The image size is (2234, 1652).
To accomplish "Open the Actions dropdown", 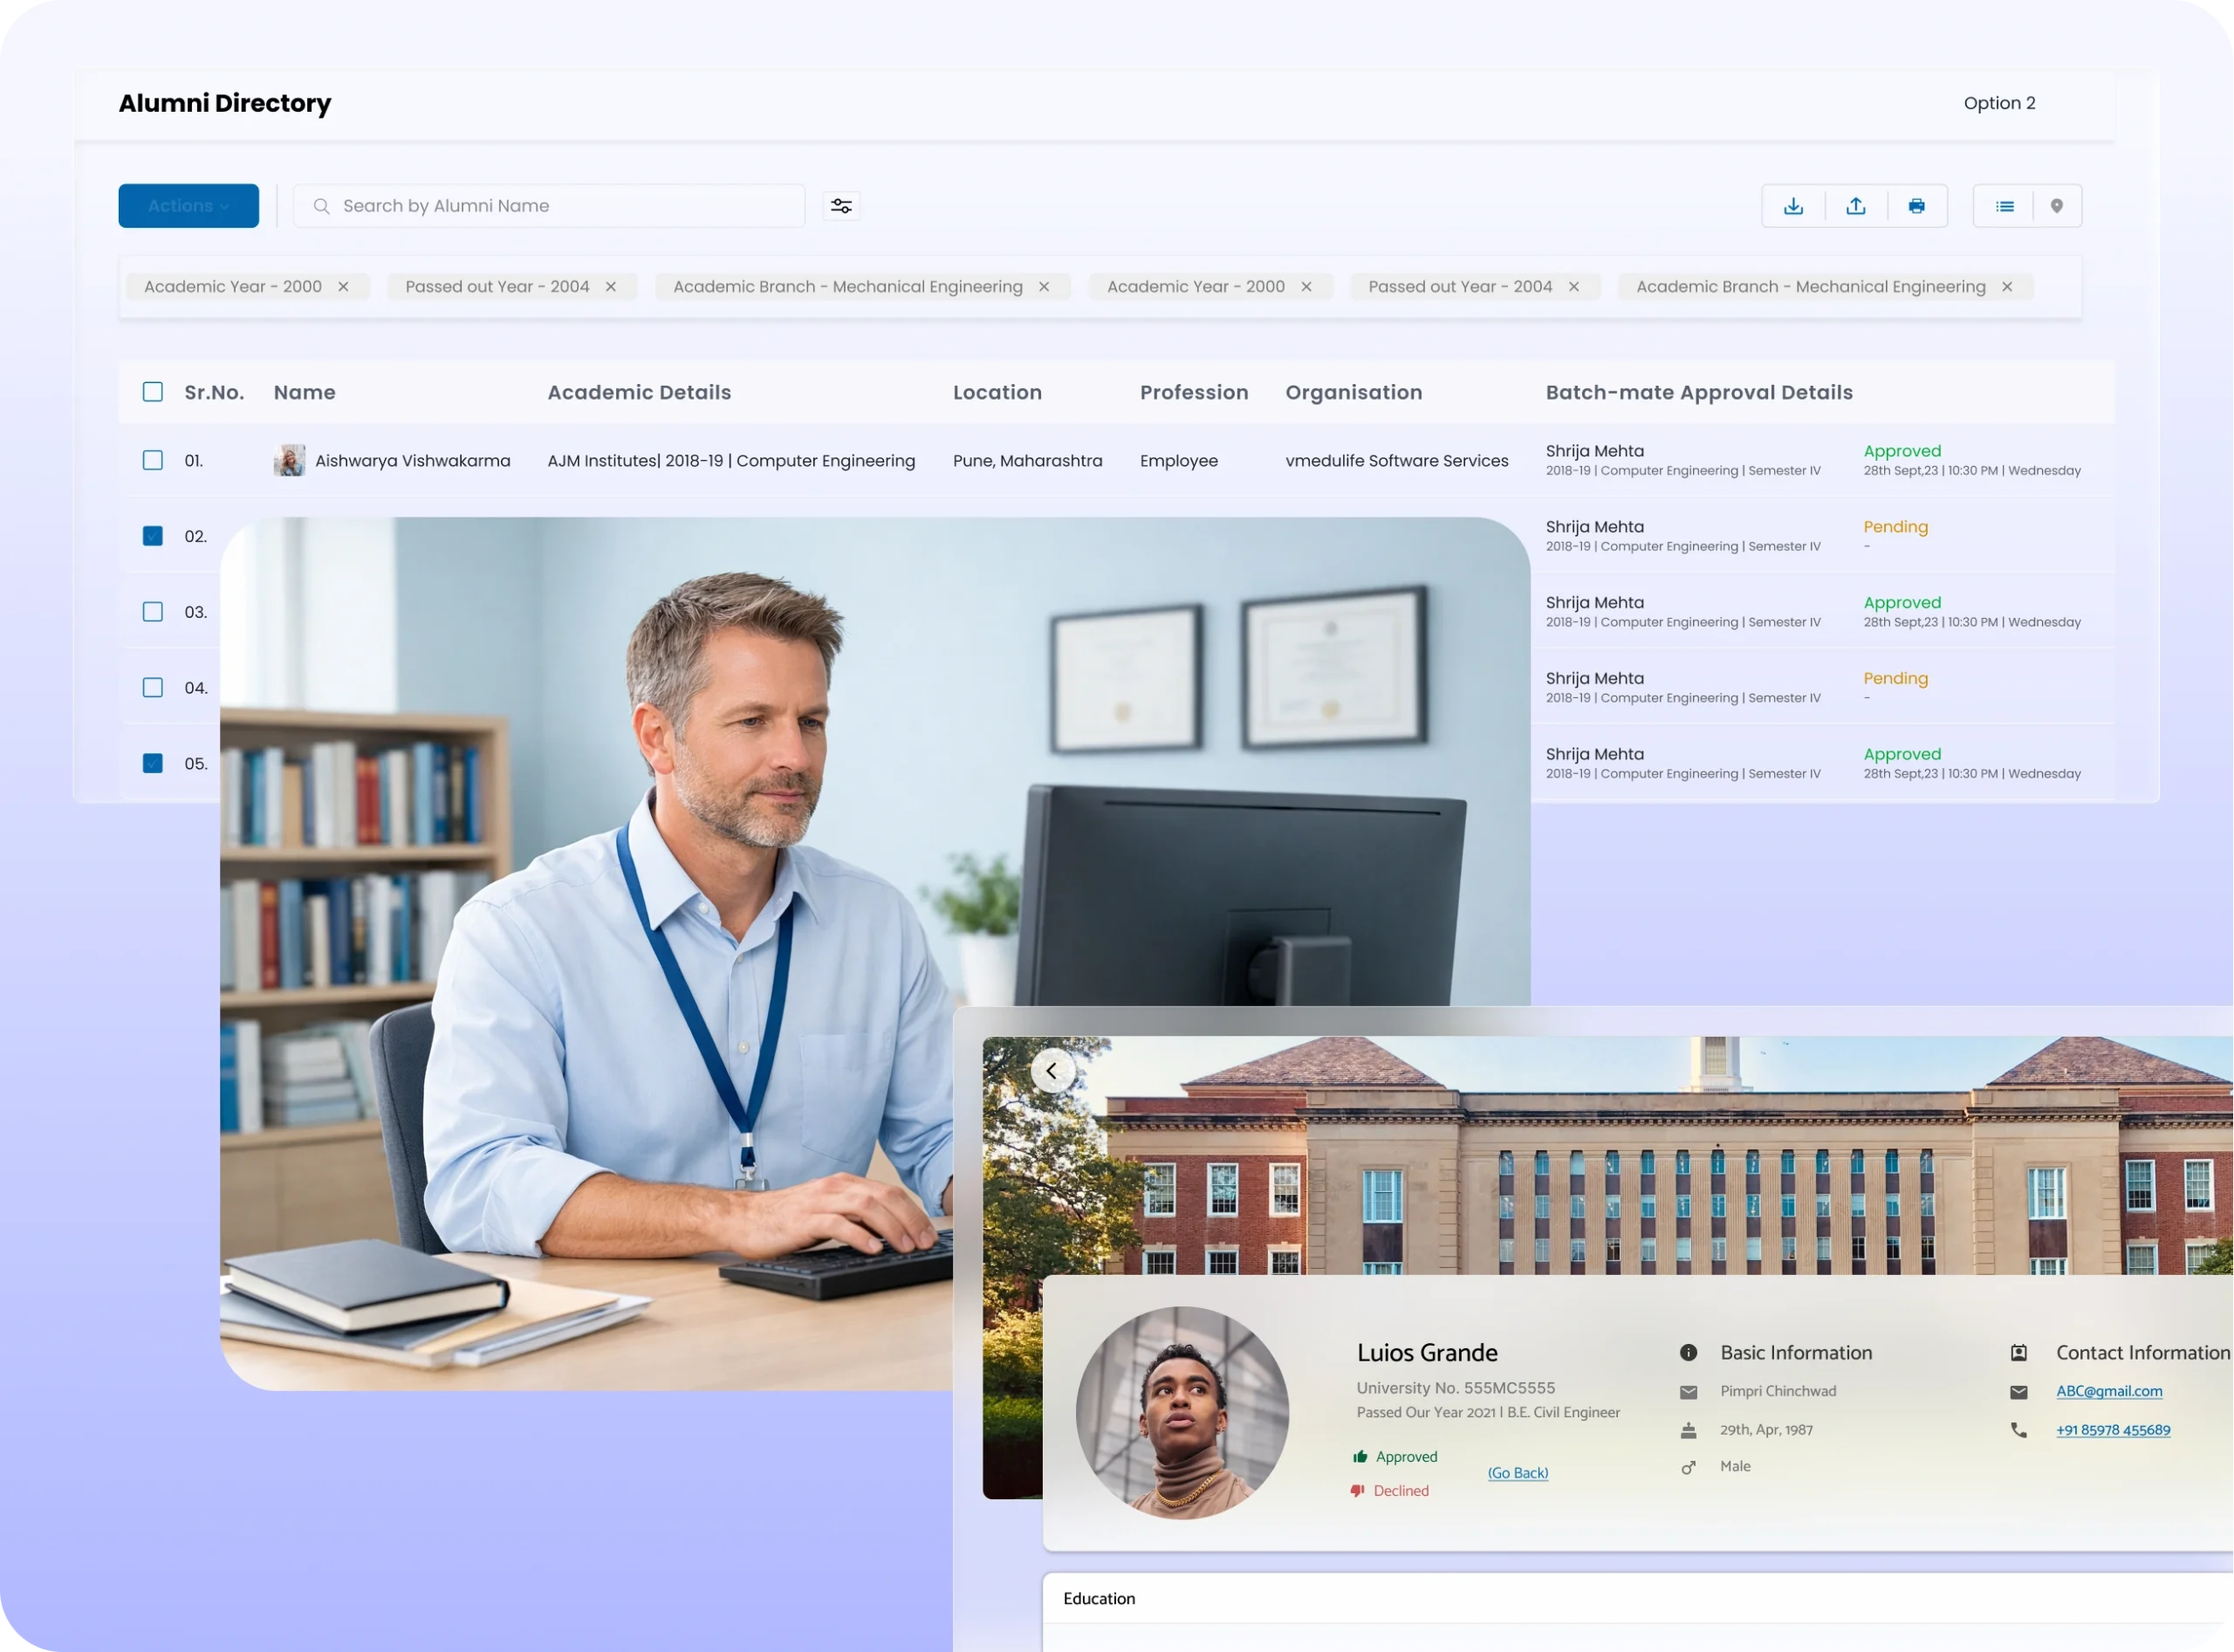I will tap(188, 206).
